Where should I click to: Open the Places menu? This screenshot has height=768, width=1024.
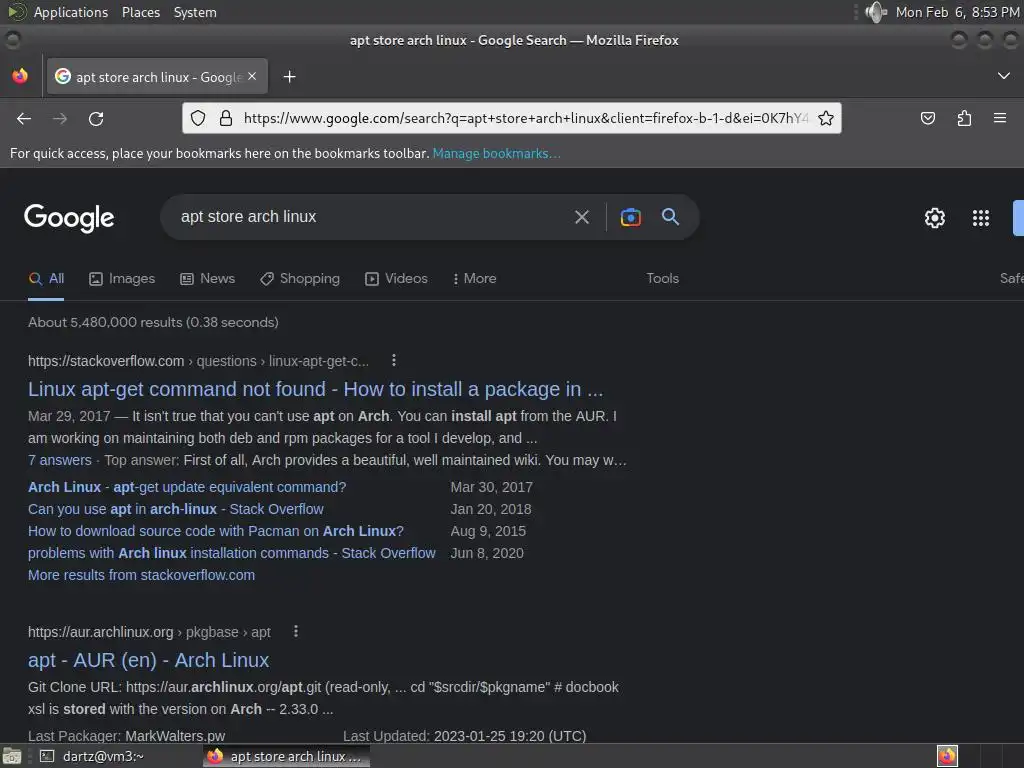[x=140, y=12]
